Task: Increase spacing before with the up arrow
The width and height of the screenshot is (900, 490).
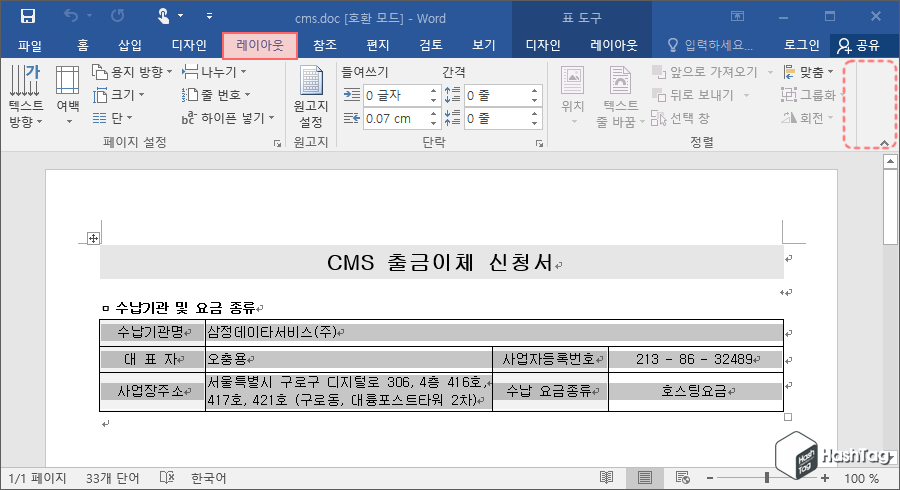Action: coord(534,91)
